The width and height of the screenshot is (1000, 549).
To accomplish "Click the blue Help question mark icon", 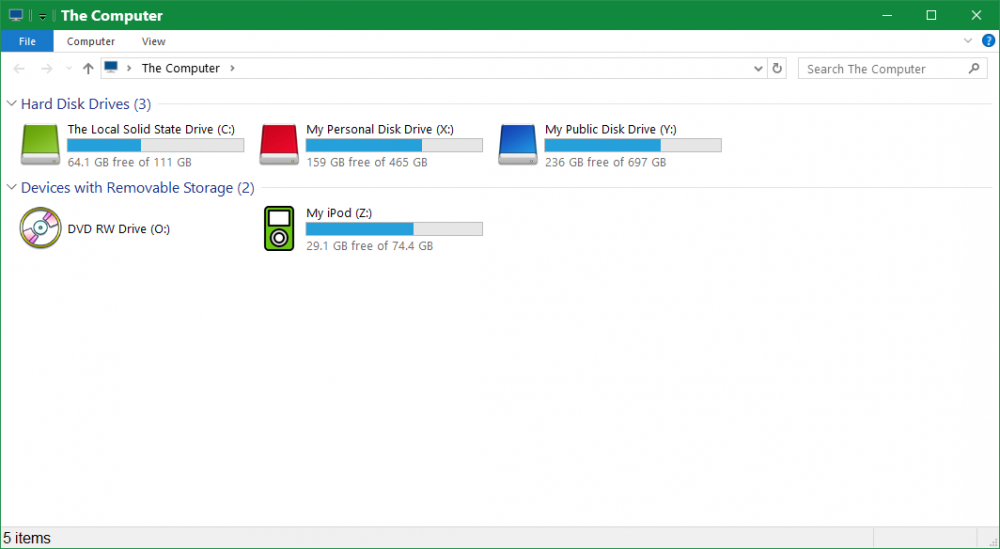I will pos(988,41).
